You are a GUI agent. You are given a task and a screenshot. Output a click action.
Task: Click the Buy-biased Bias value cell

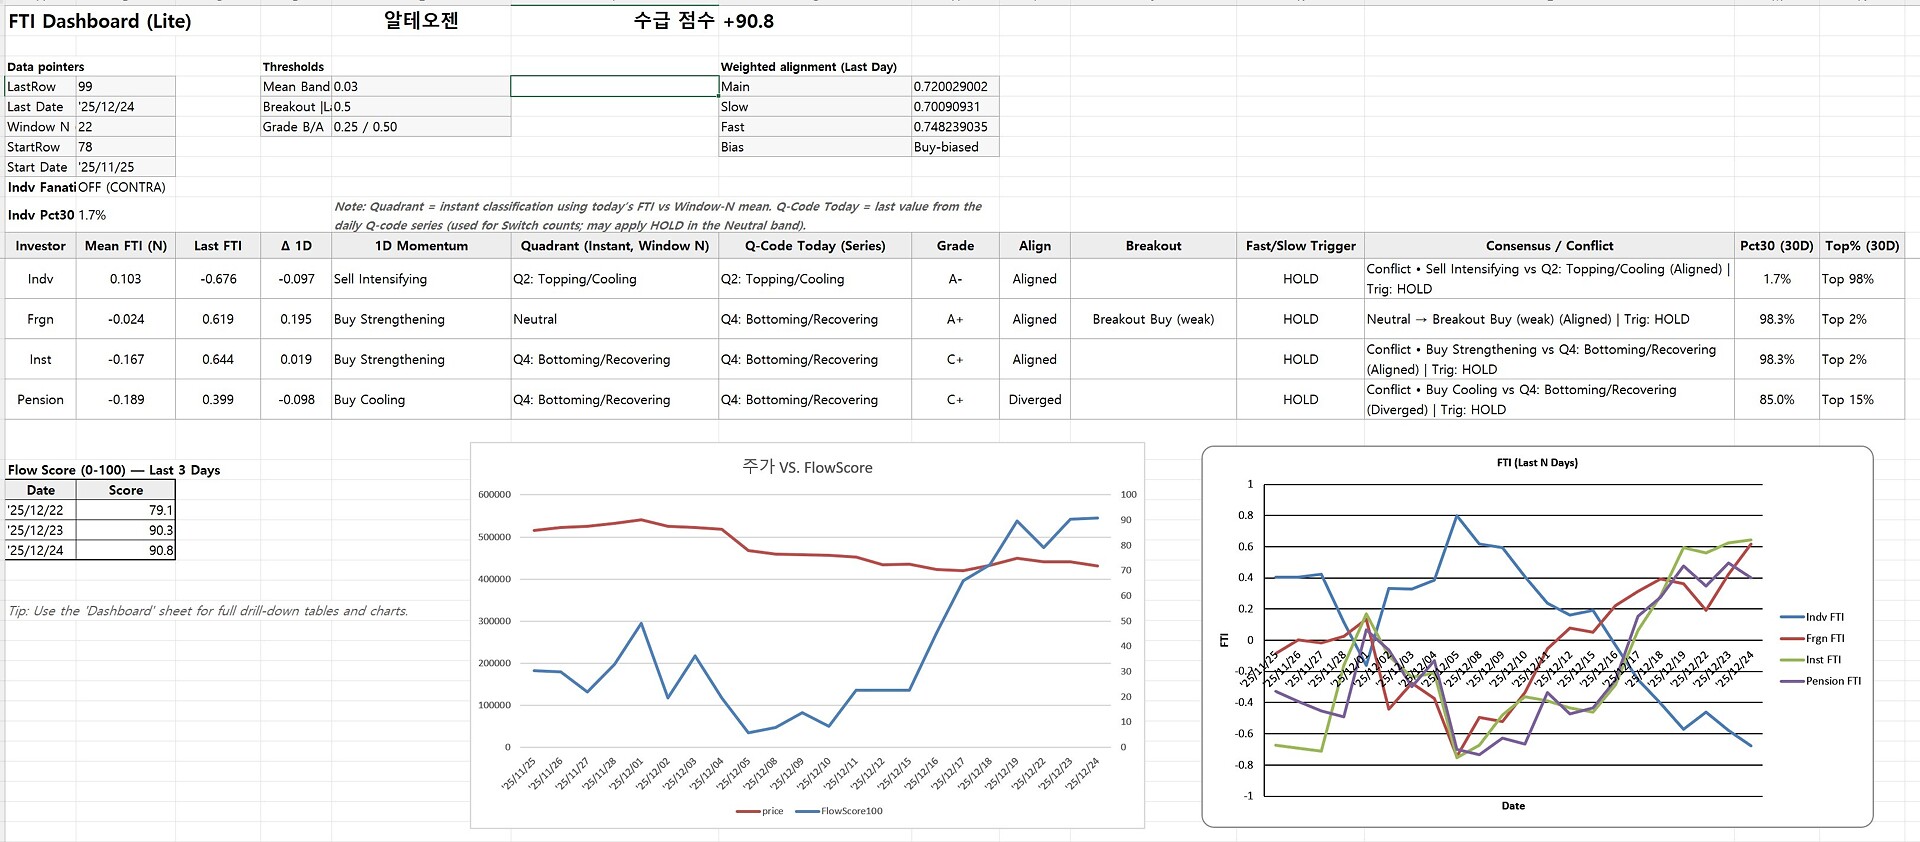(954, 147)
